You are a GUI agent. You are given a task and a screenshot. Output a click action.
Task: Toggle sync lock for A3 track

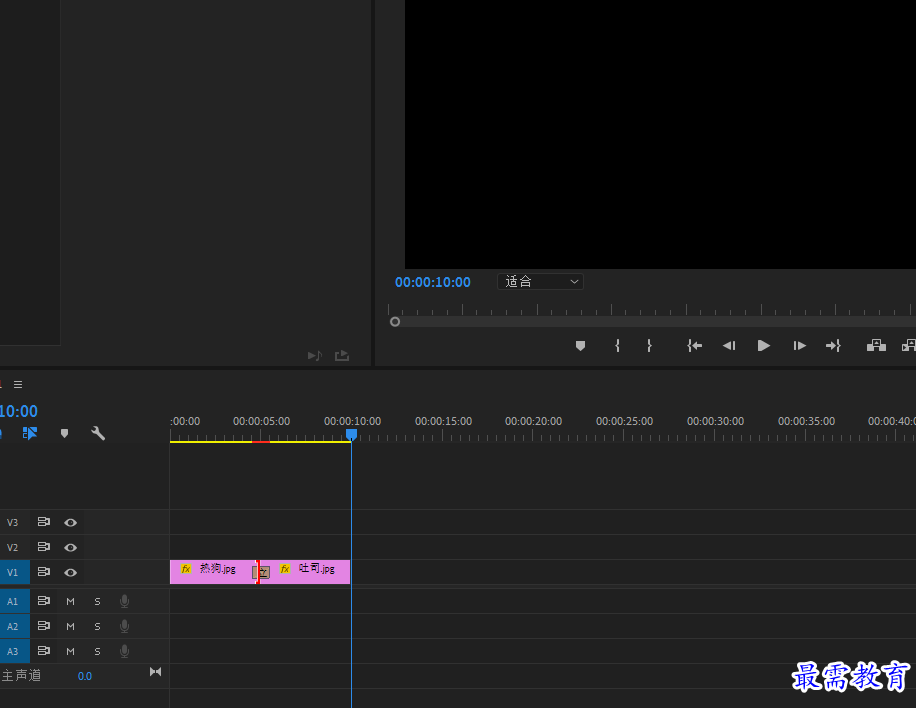click(x=44, y=651)
